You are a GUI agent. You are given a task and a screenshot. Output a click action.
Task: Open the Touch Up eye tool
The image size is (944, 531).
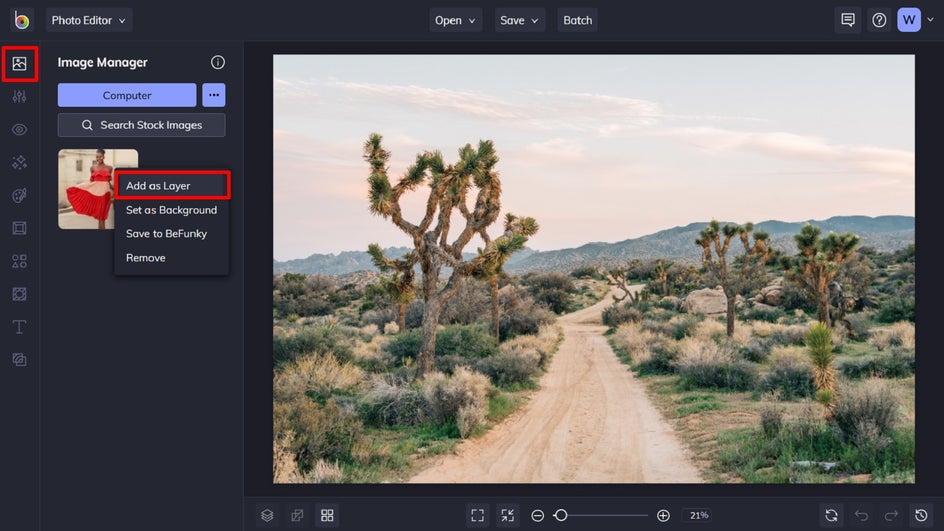click(19, 129)
